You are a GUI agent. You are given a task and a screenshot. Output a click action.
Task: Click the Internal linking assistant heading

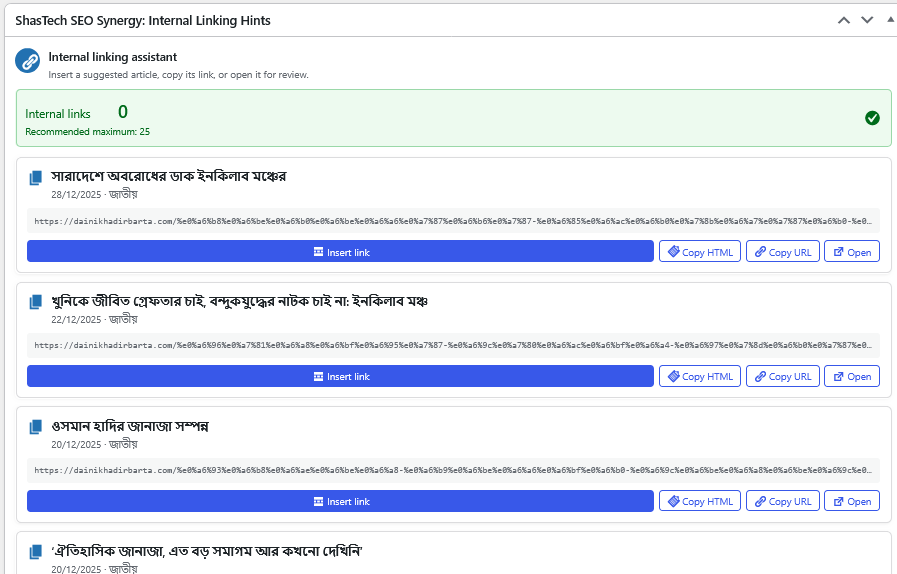113,57
